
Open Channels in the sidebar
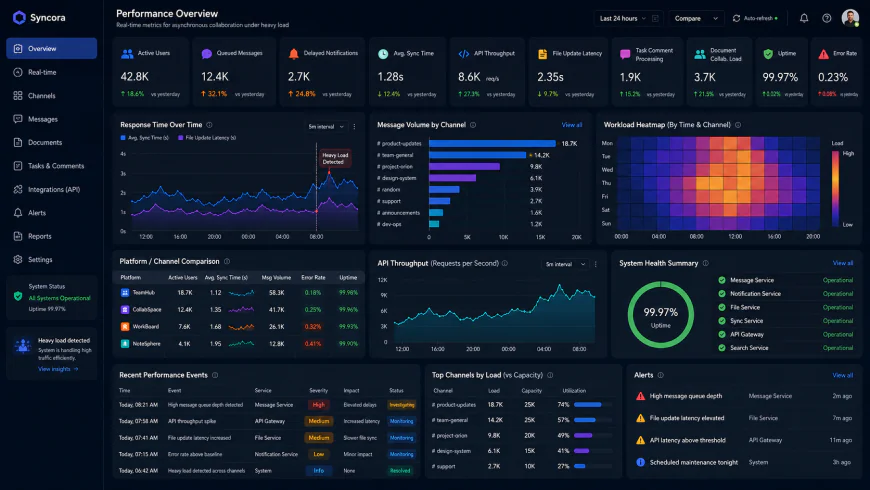pos(52,95)
